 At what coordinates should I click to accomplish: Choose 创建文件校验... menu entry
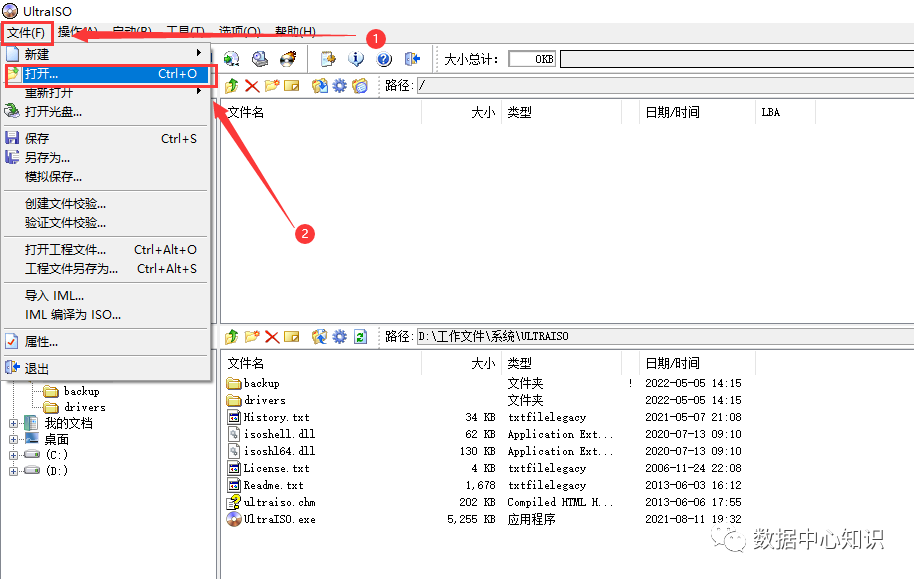click(105, 203)
